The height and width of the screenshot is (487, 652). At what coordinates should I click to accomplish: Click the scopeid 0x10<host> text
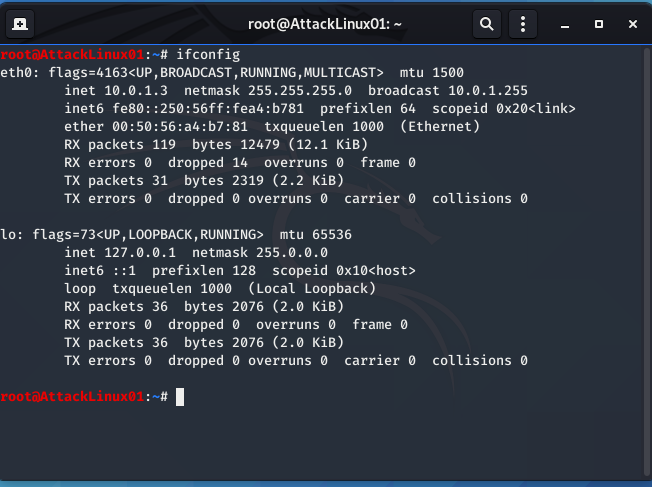(x=344, y=271)
